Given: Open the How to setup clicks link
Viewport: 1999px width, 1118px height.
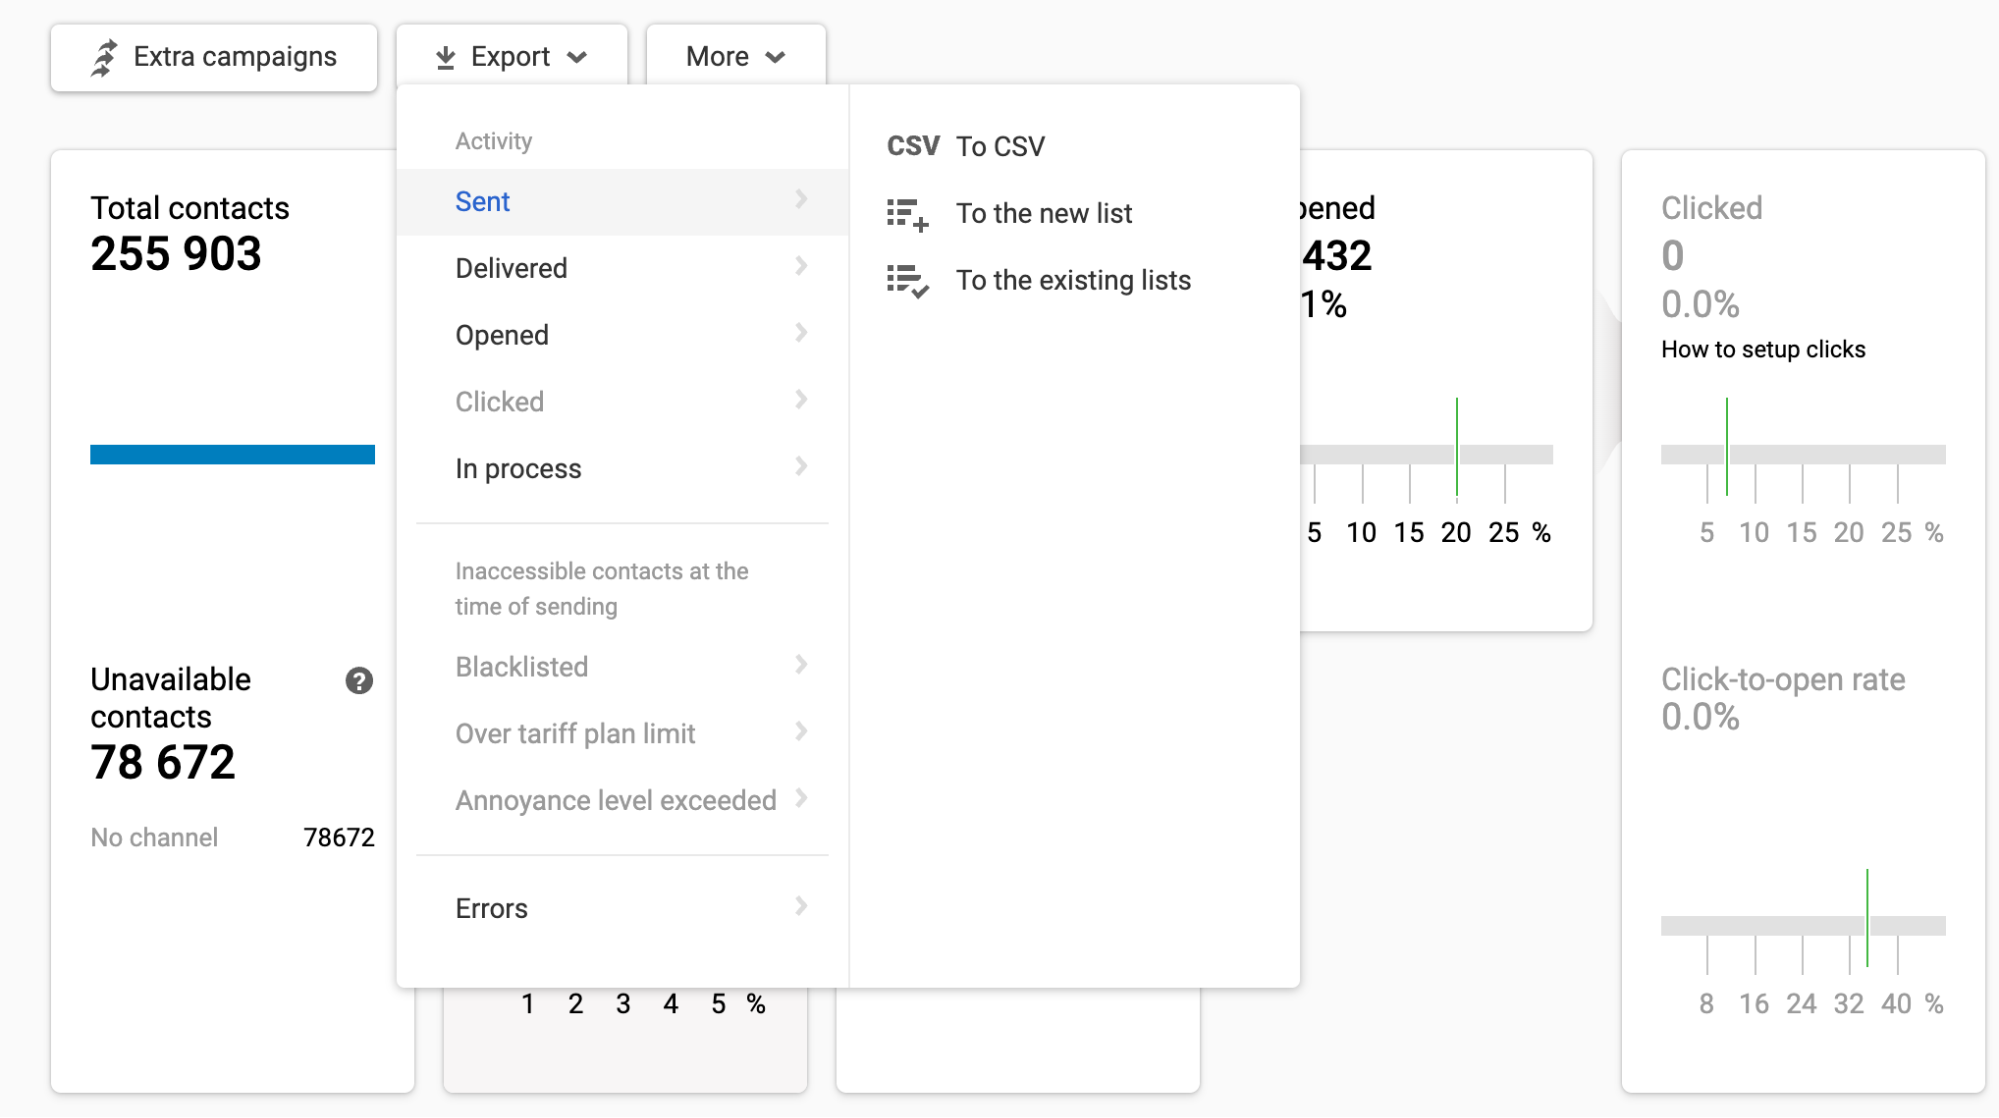Looking at the screenshot, I should click(1763, 350).
